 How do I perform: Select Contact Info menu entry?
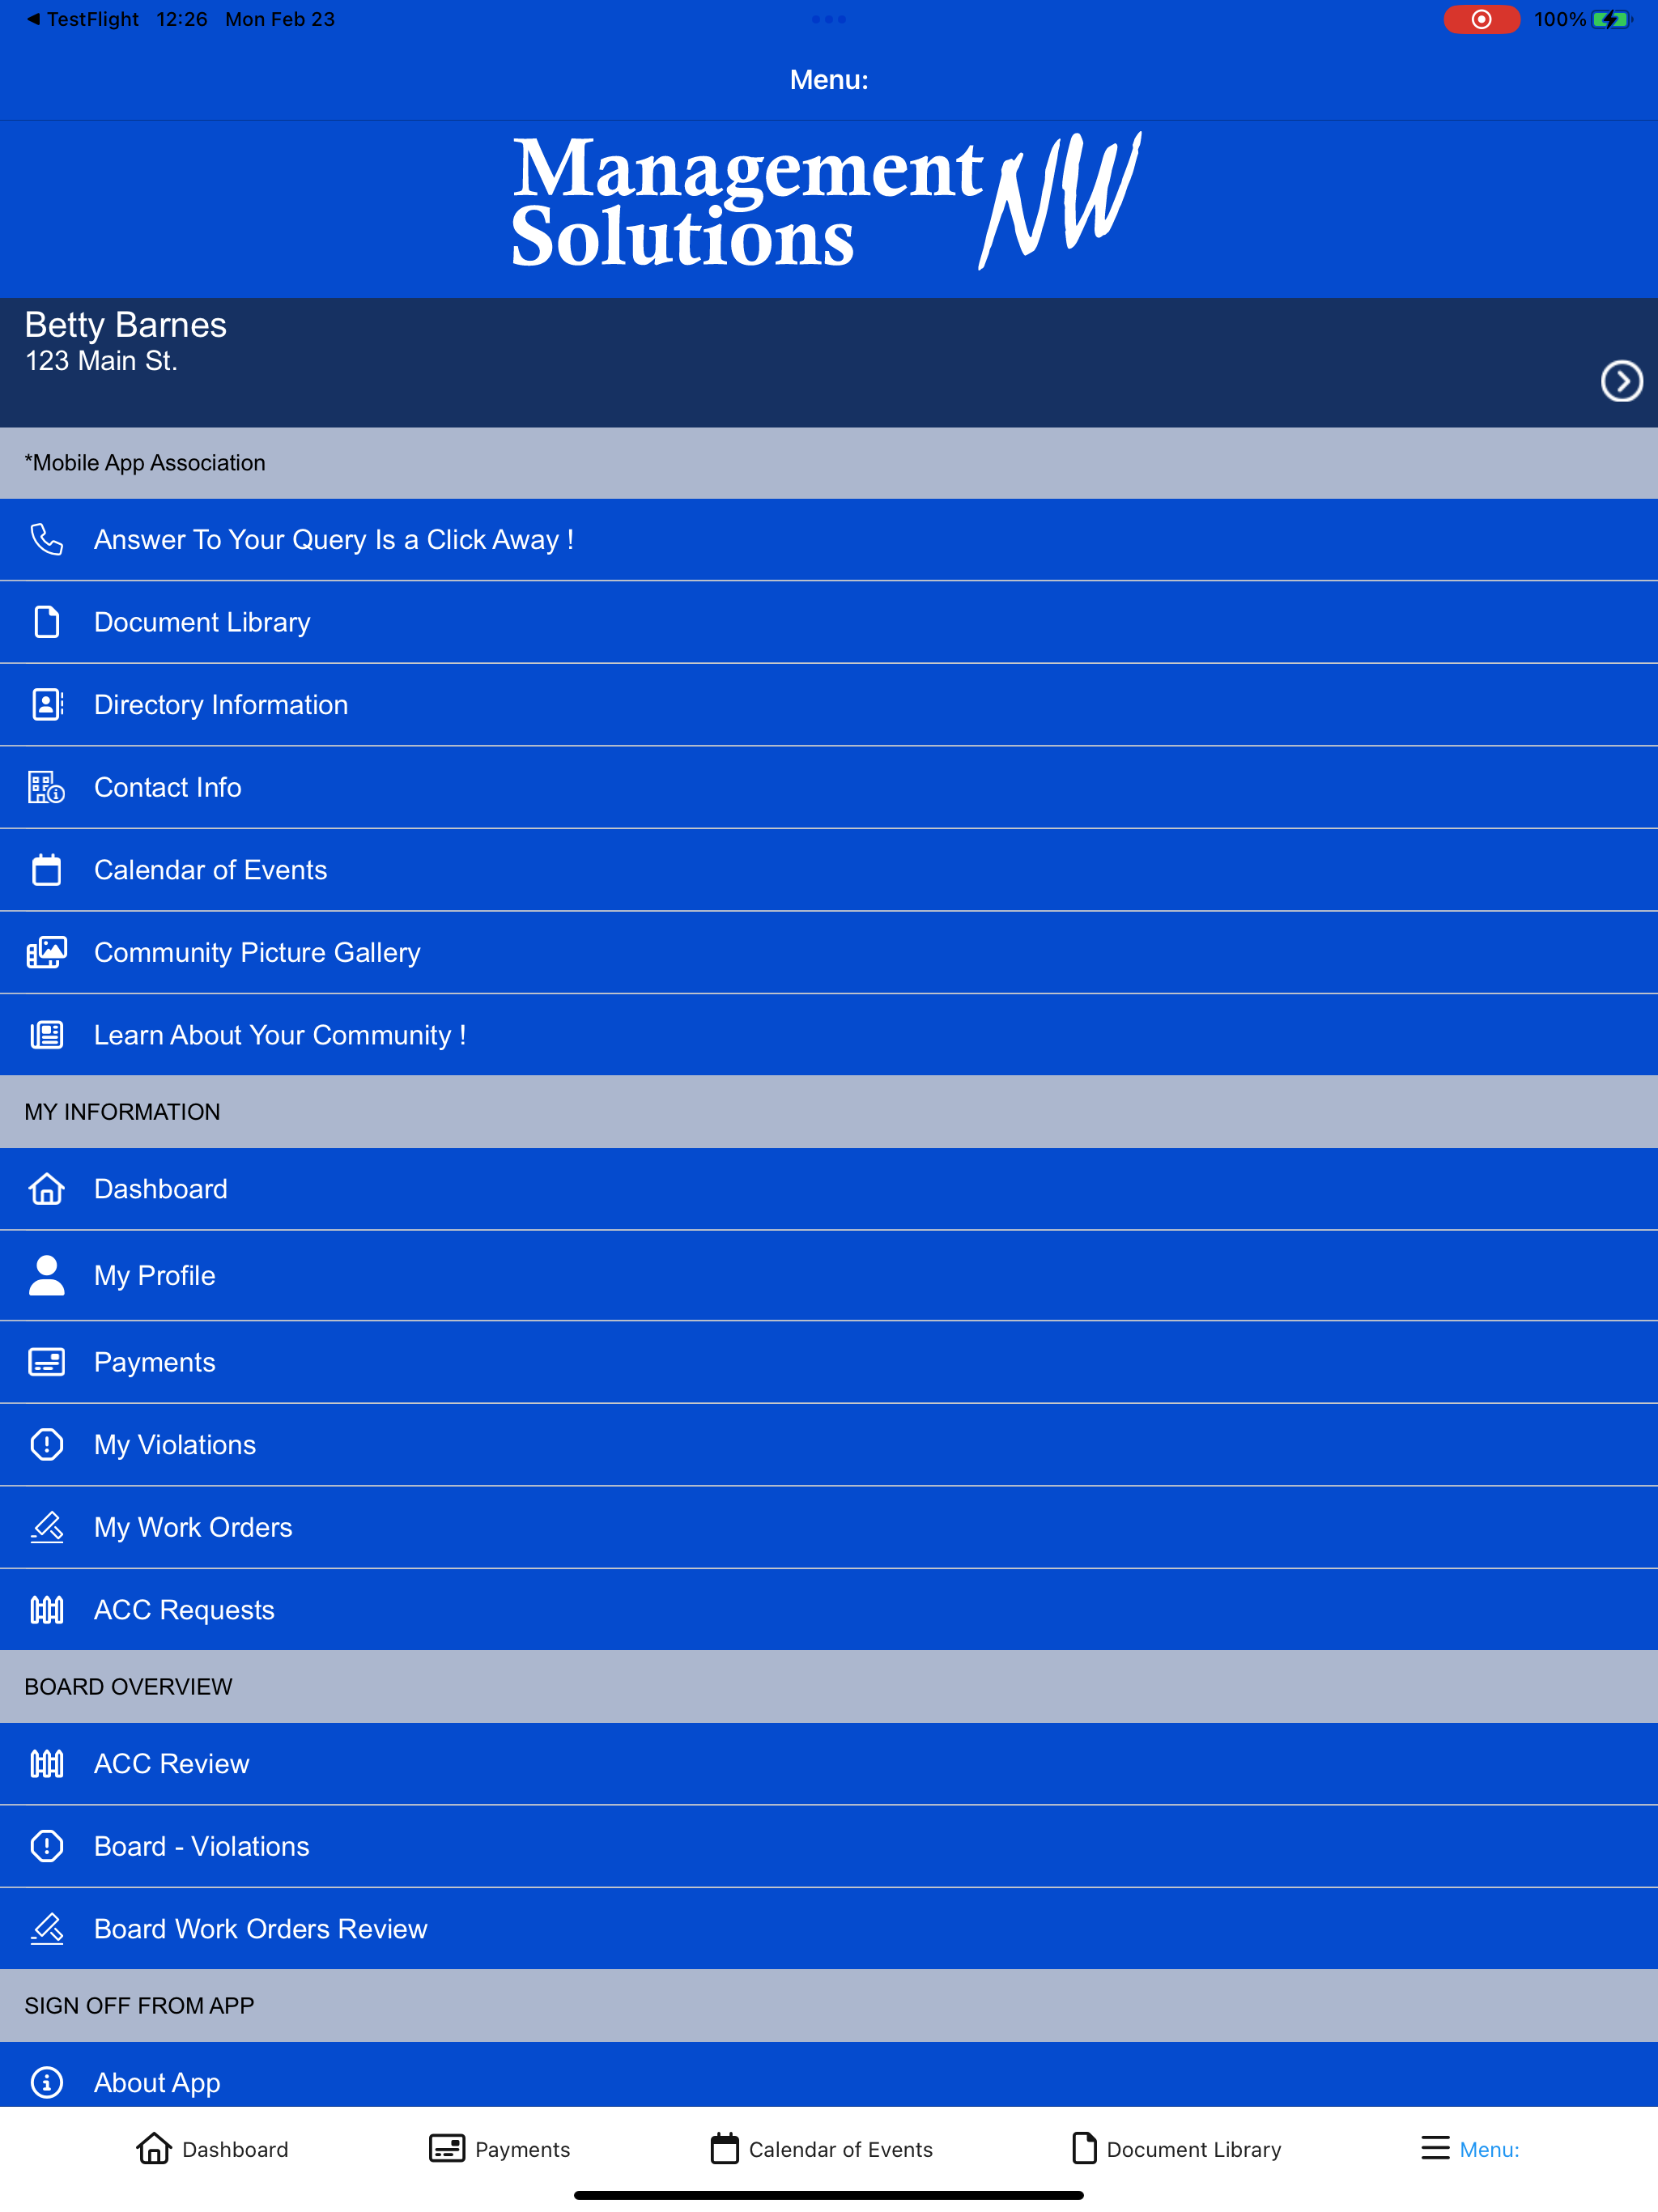pos(829,787)
